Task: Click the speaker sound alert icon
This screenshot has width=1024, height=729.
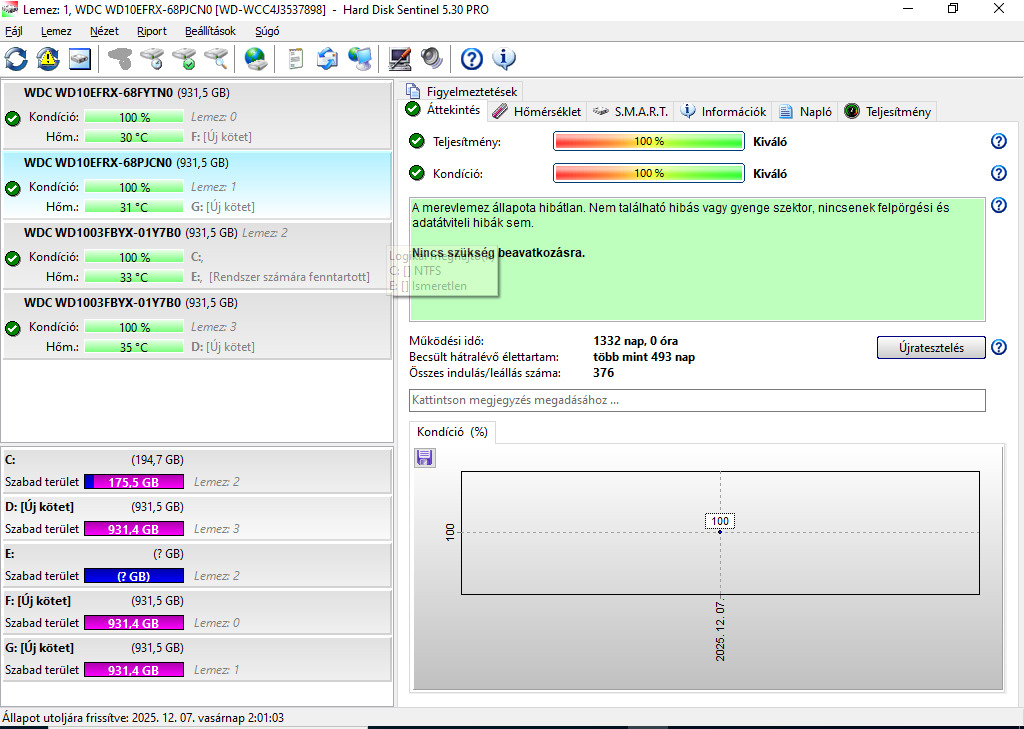Action: [432, 59]
